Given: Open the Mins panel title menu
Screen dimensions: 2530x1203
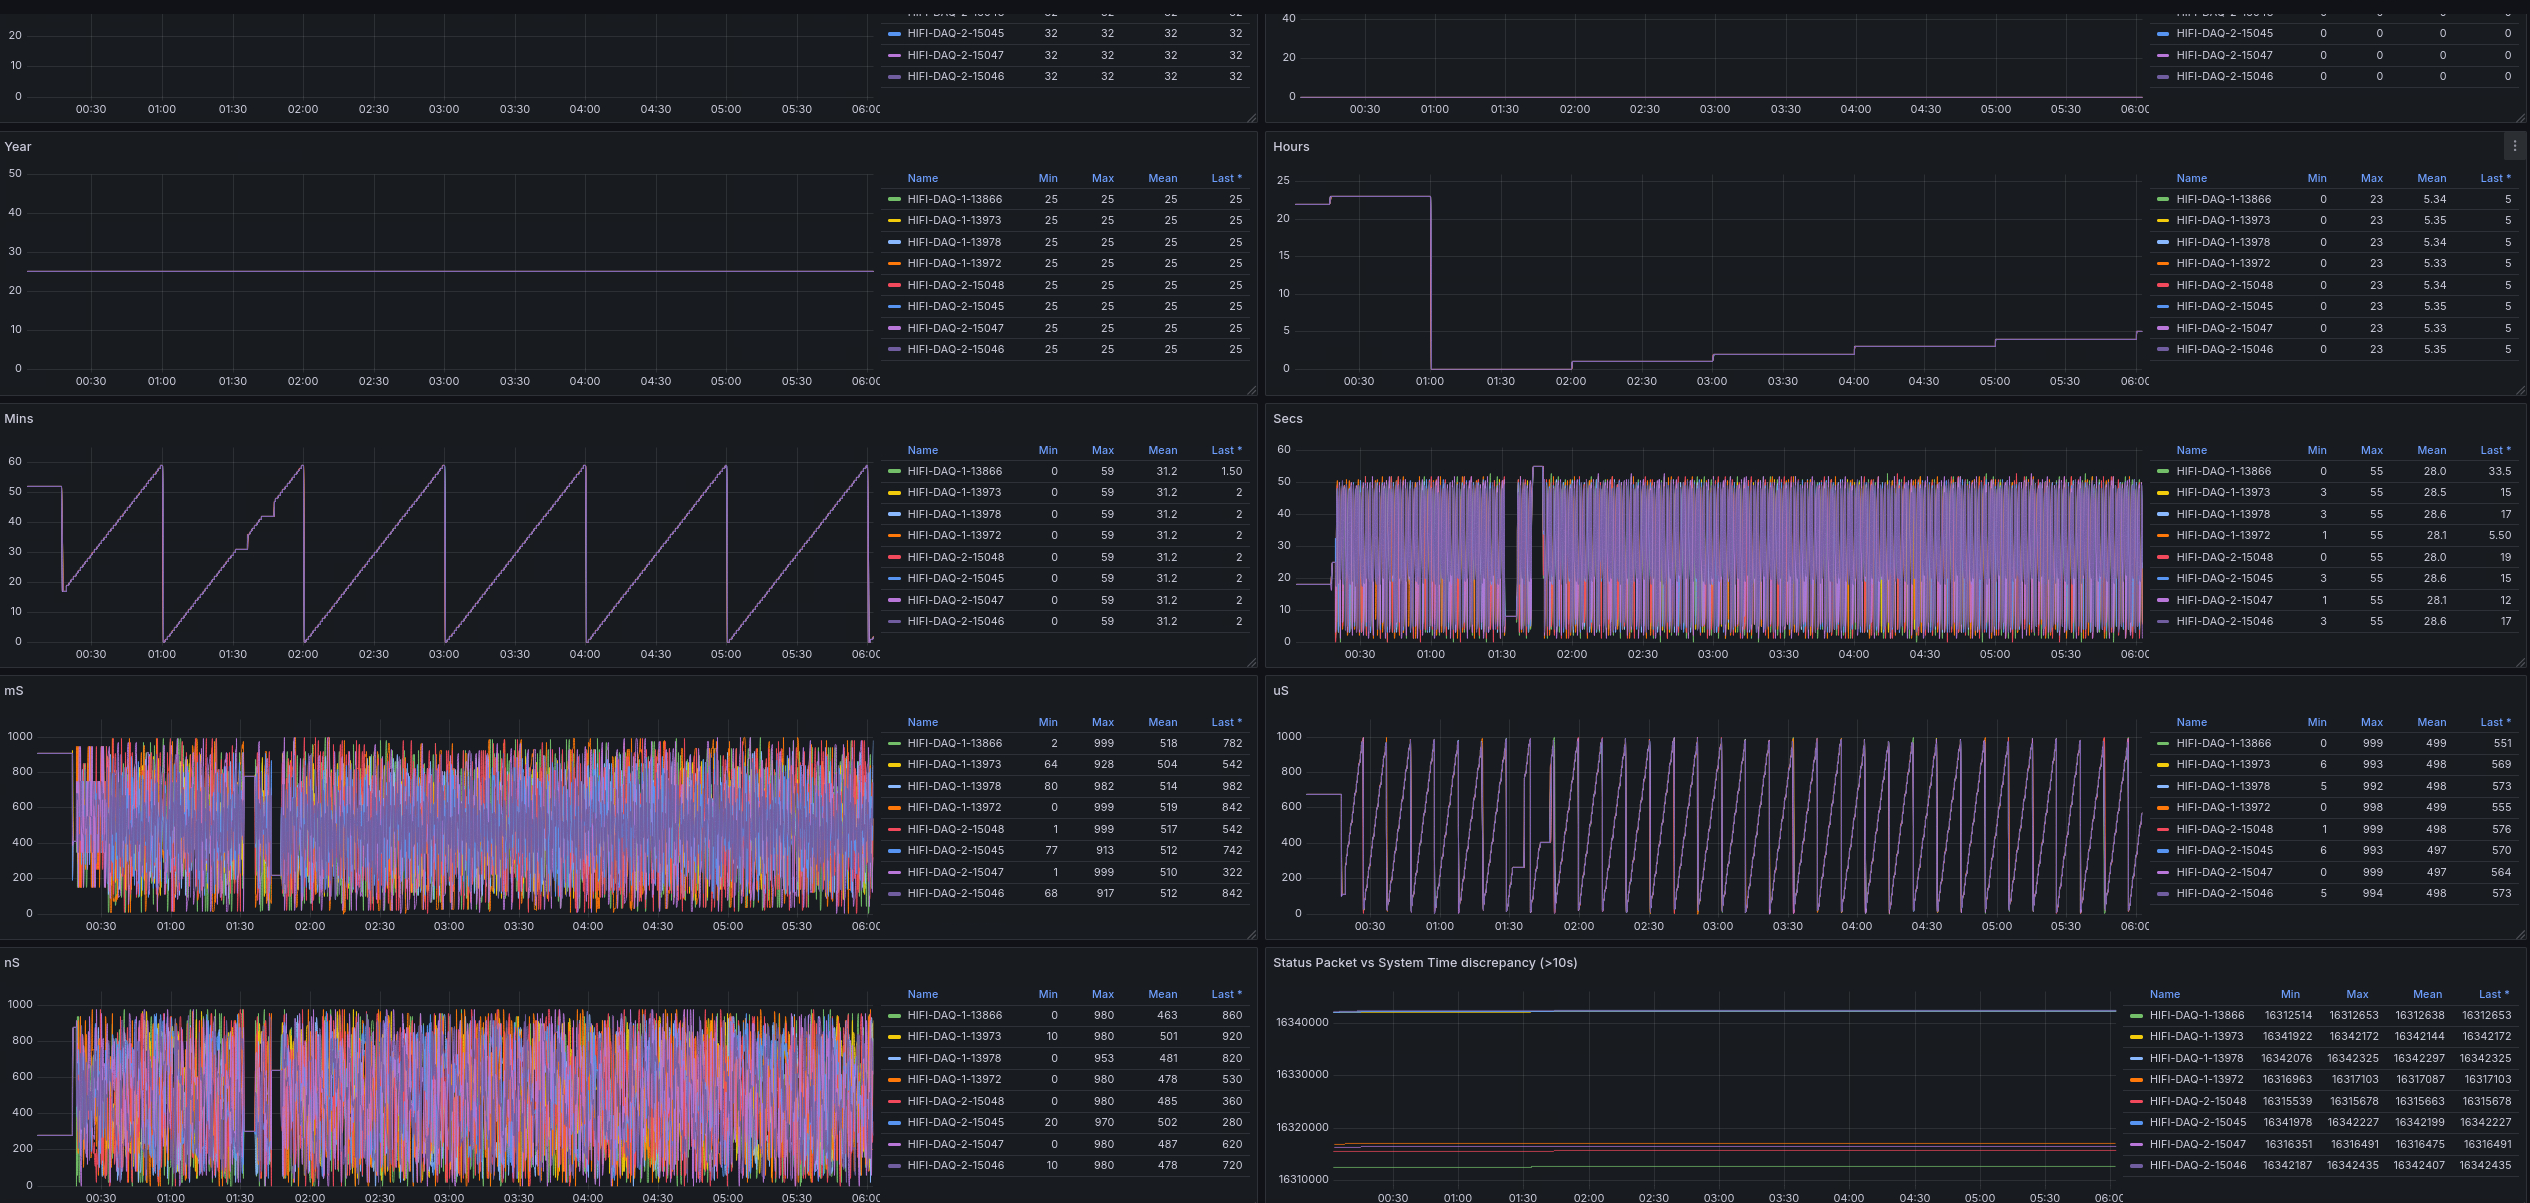Looking at the screenshot, I should 19,419.
